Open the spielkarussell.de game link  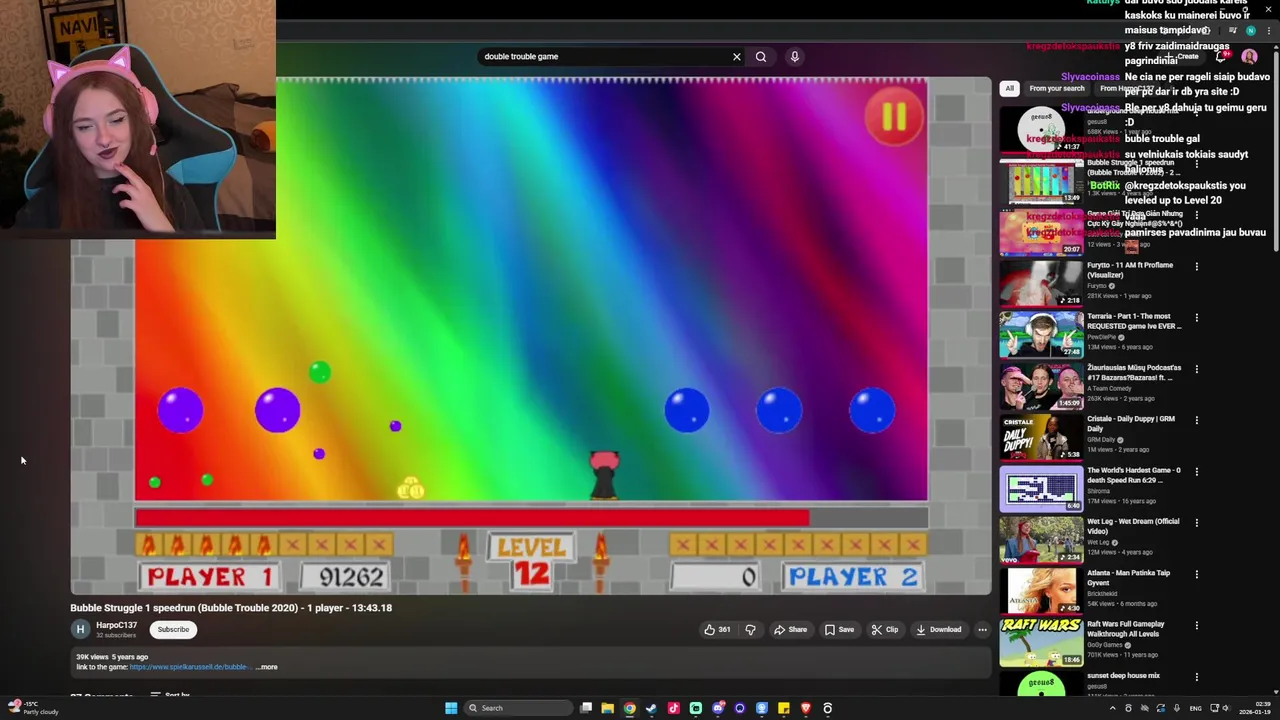(189, 667)
